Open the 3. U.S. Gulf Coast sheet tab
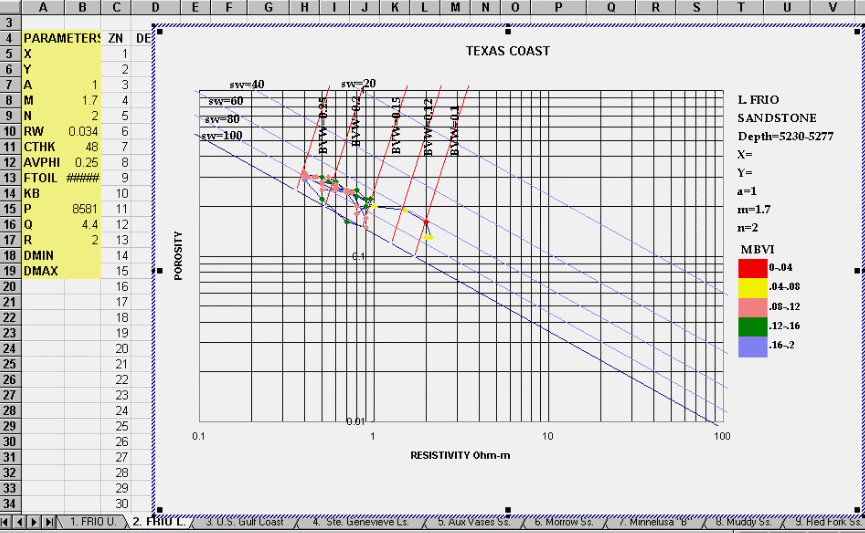The image size is (865, 533). [x=244, y=522]
